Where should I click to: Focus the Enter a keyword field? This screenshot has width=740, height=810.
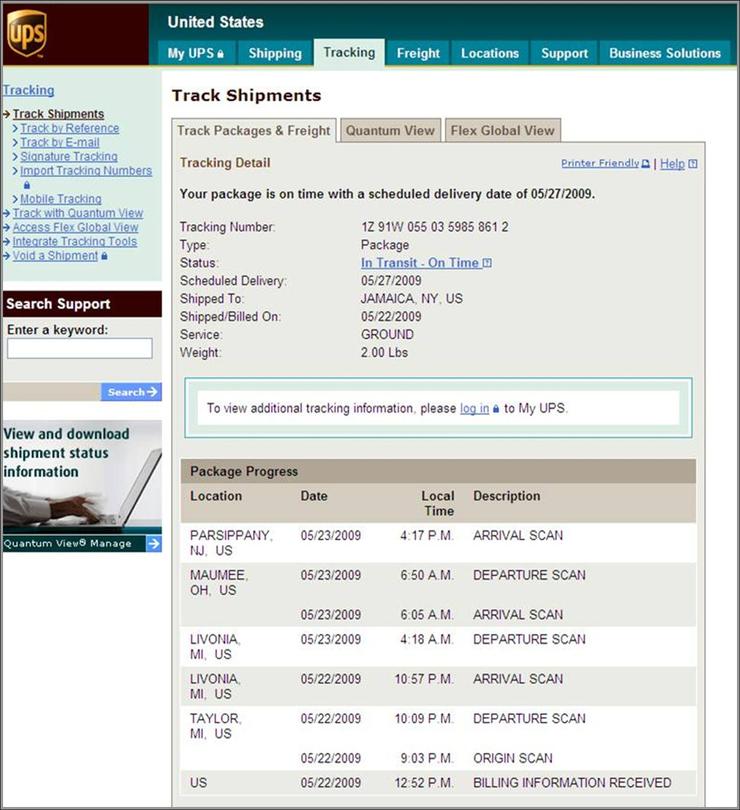point(80,348)
